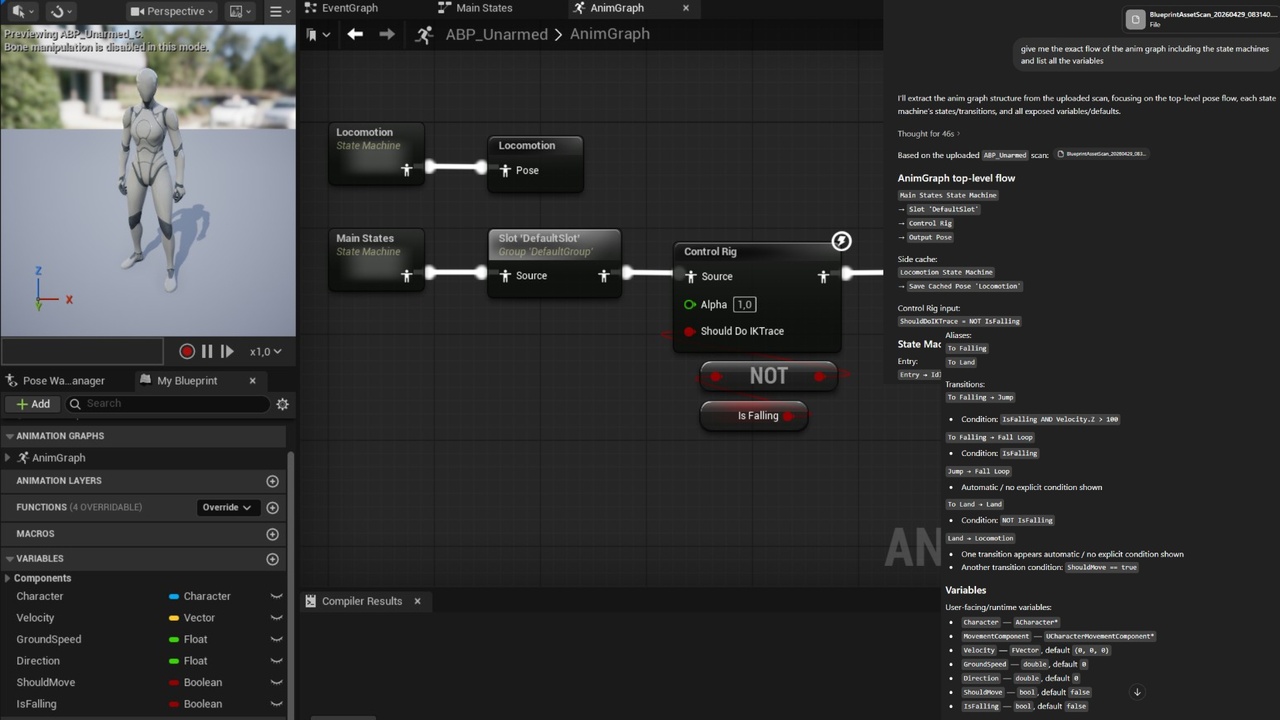1280x720 pixels.
Task: Toggle visibility eye for GroundSpeed variable
Action: [x=276, y=639]
